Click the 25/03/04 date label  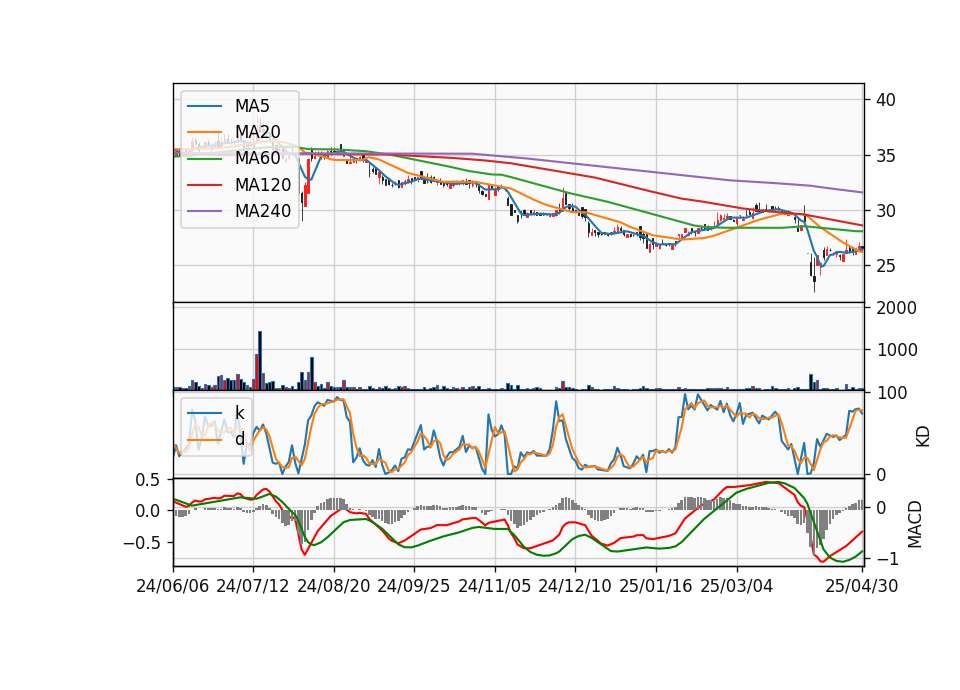[x=737, y=586]
